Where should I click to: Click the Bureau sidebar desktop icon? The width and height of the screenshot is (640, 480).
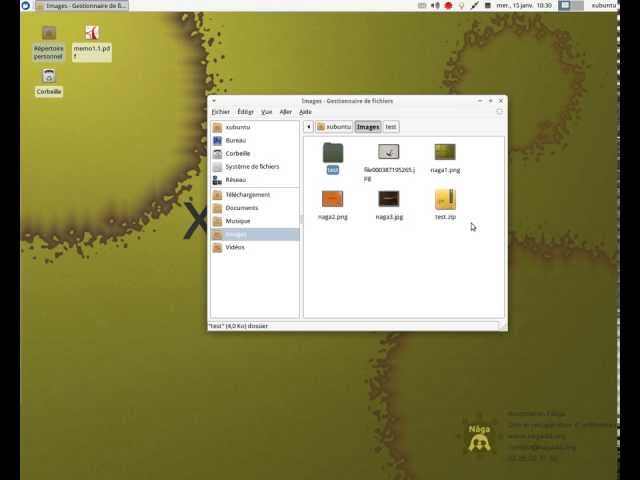pos(218,140)
